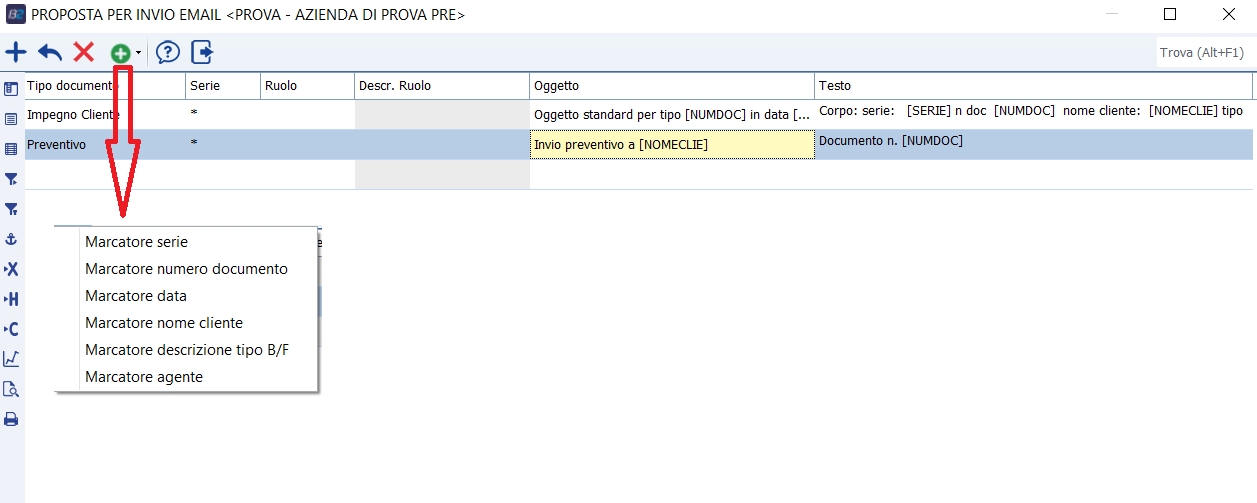Click the H export sidebar icon
The height and width of the screenshot is (503, 1257).
pyautogui.click(x=11, y=299)
